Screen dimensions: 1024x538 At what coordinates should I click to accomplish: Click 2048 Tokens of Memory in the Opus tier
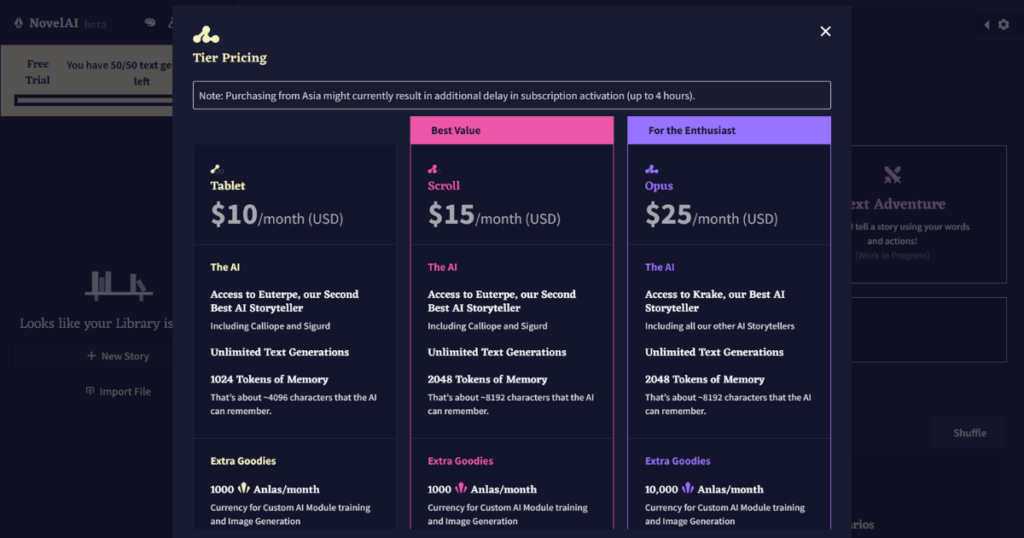(705, 379)
